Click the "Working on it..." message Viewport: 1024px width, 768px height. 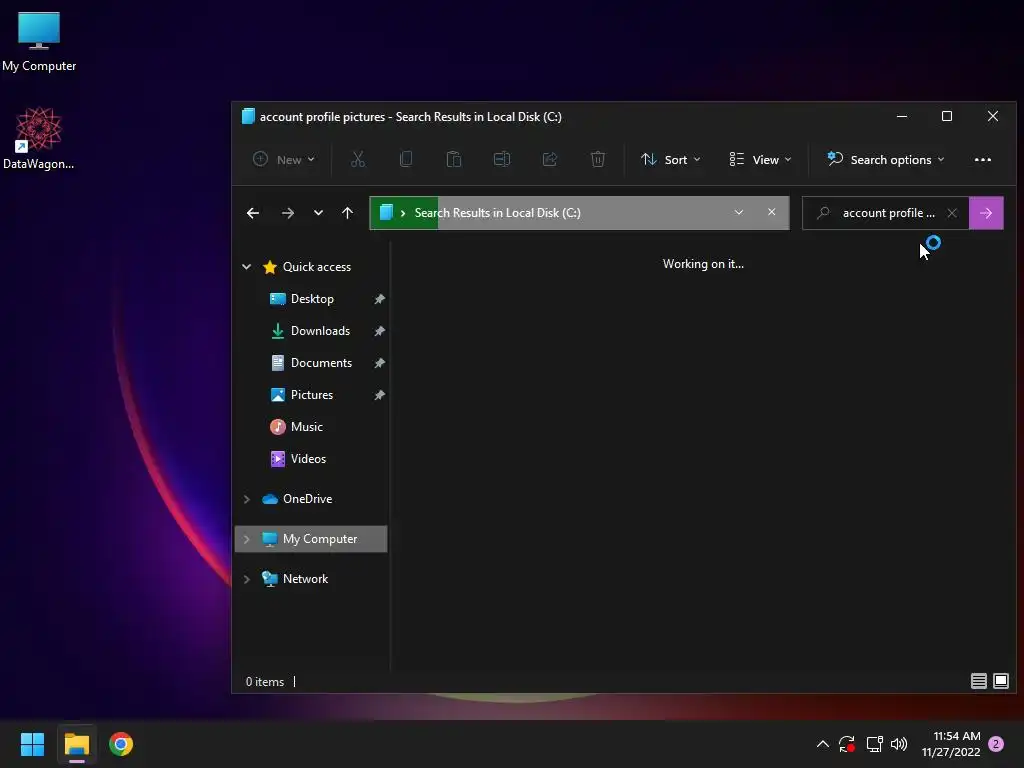703,264
